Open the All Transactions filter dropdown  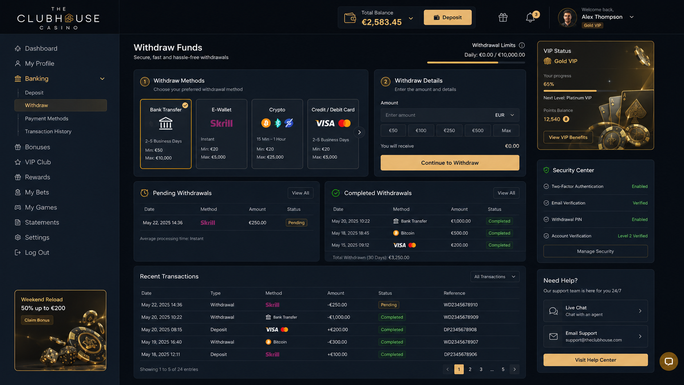[x=495, y=277]
